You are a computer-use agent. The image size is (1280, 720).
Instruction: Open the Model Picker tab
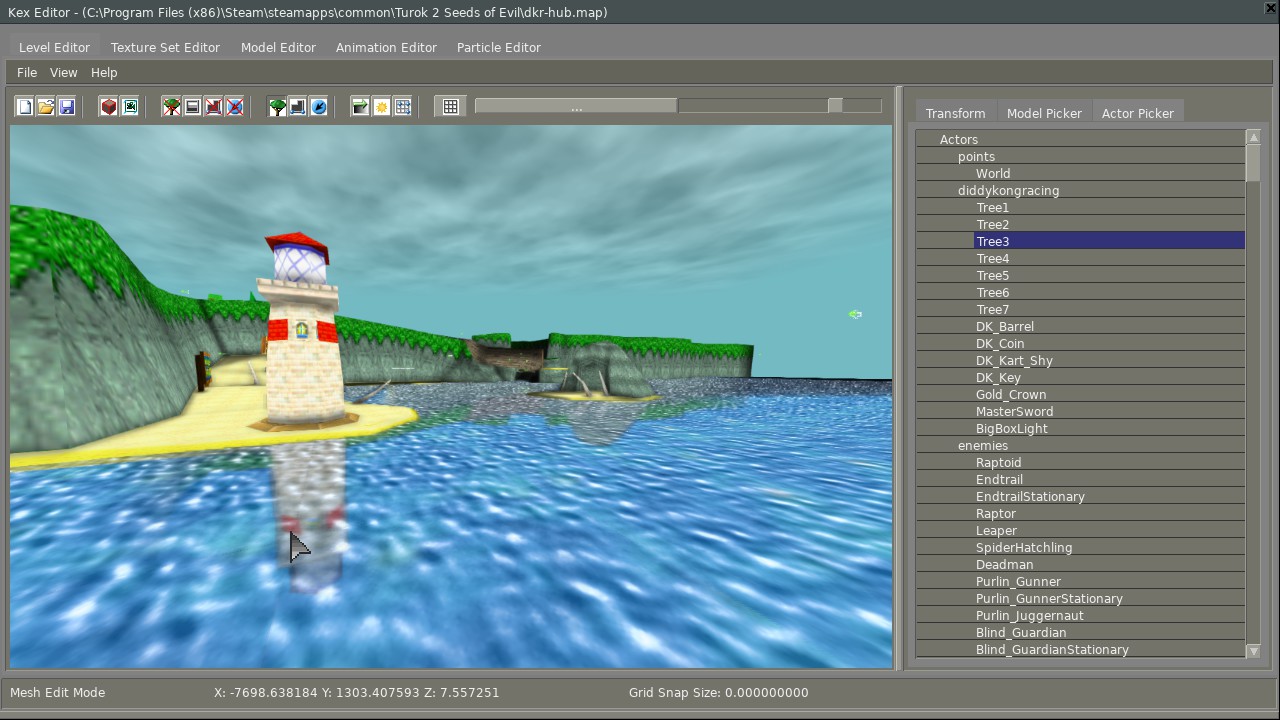1044,113
